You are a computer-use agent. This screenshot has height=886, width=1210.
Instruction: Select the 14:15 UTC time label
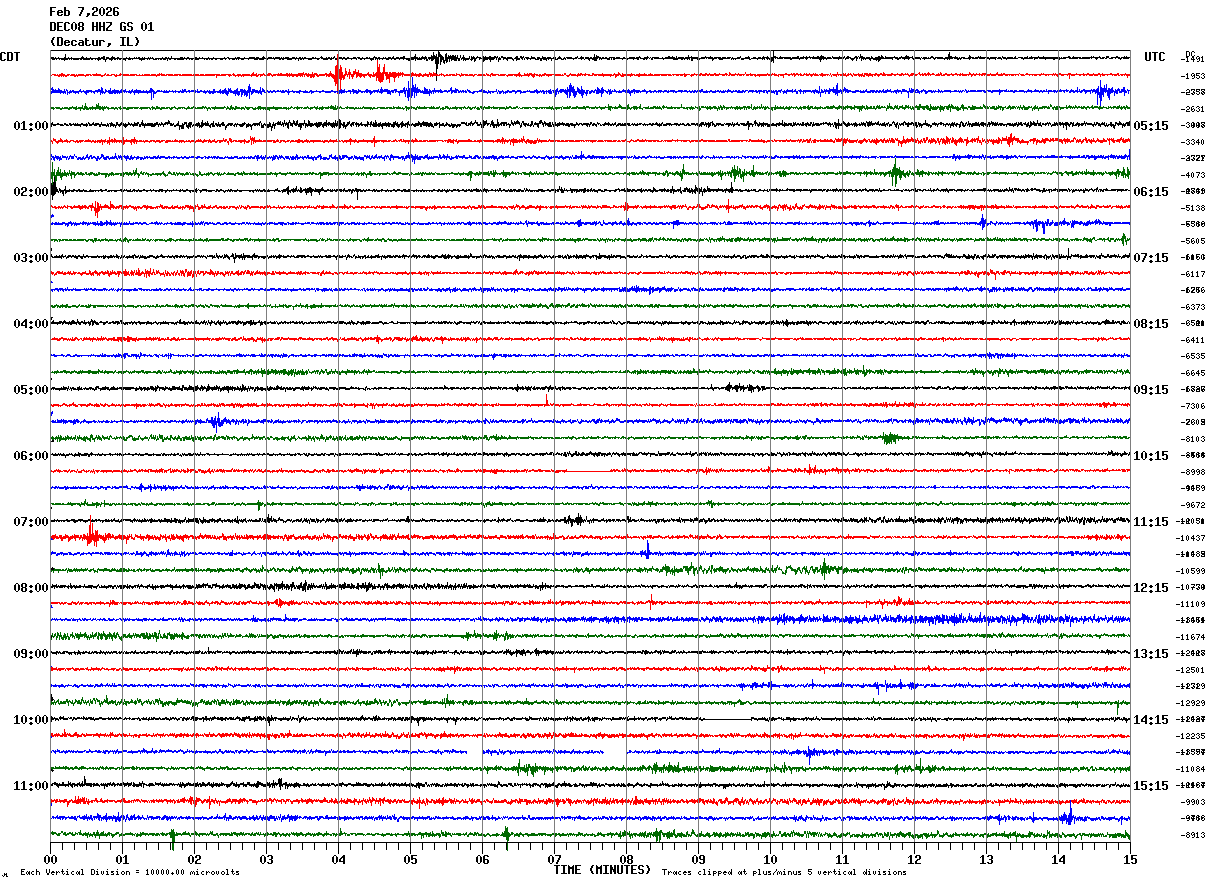(x=1151, y=720)
